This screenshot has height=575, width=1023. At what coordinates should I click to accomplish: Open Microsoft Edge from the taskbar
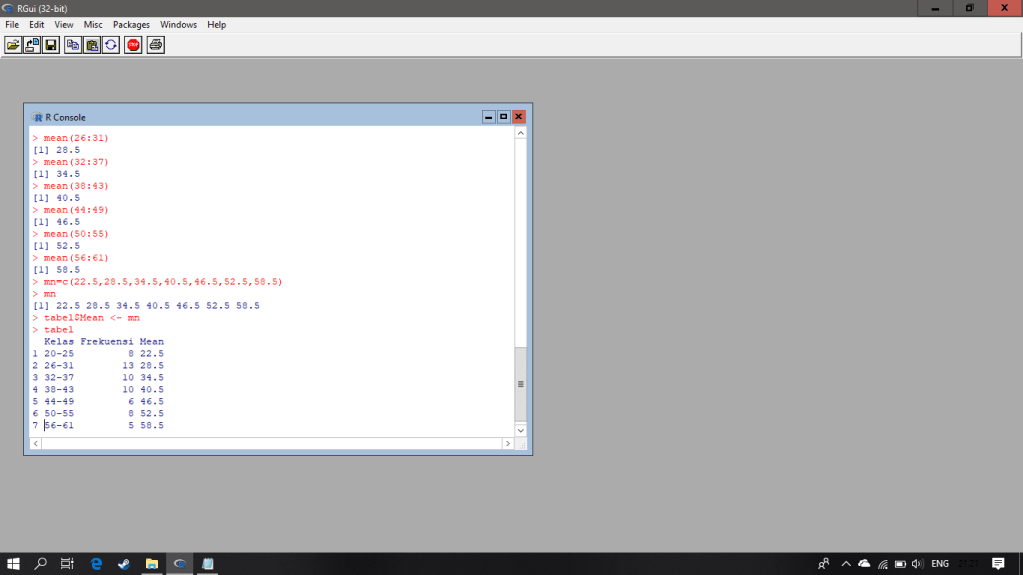click(96, 564)
